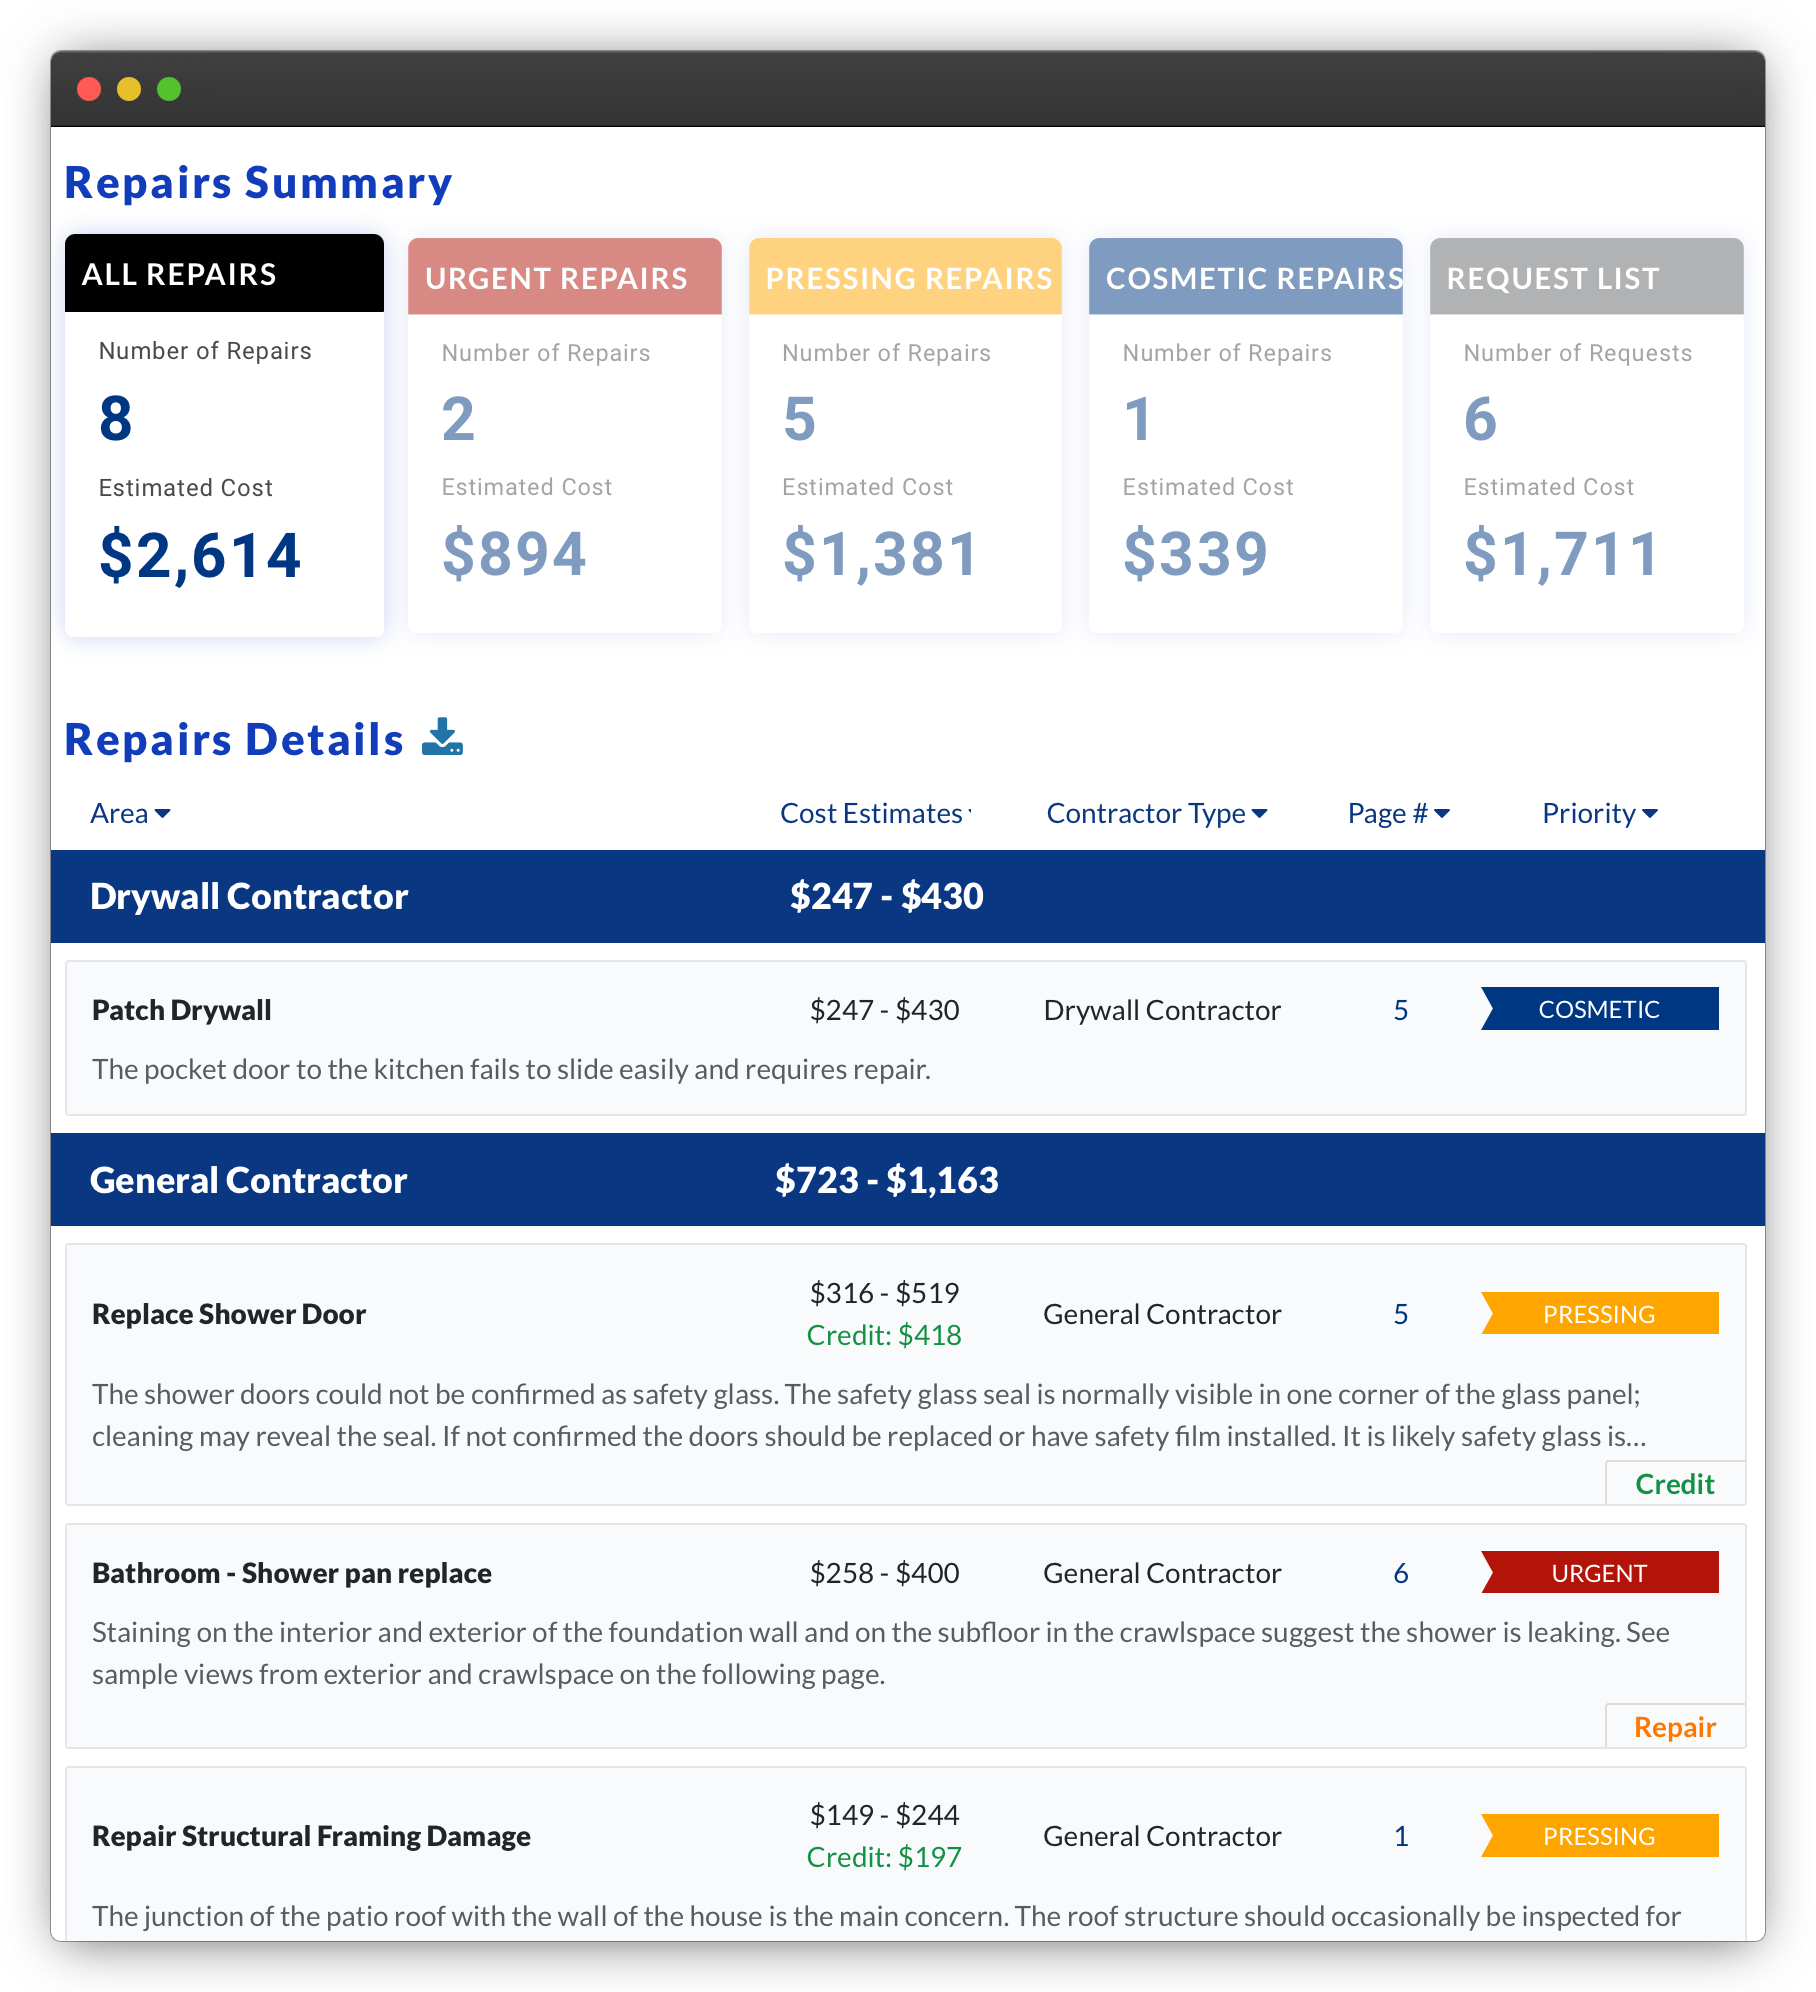
Task: Click the Repair button on Shower pan replace
Action: coord(1674,1727)
